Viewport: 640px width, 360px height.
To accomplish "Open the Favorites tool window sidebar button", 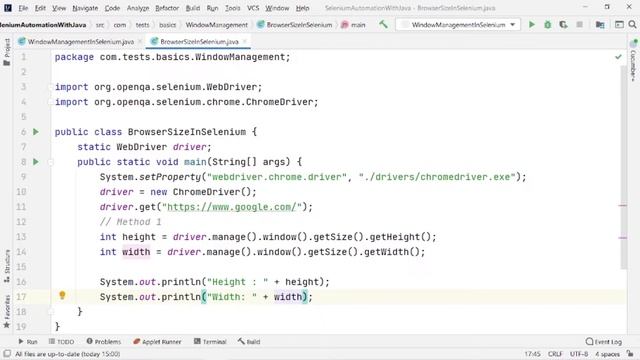I will [x=7, y=311].
